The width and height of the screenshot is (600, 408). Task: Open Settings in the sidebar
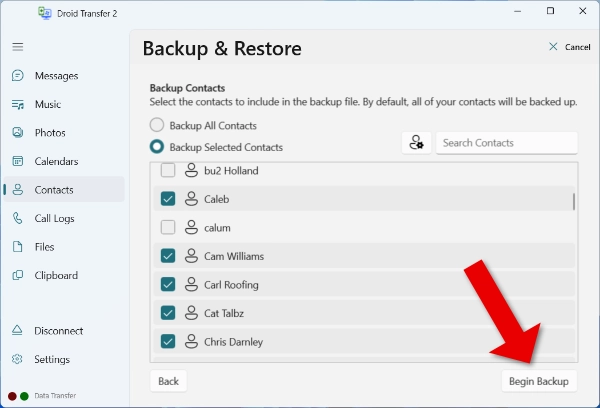(x=52, y=360)
